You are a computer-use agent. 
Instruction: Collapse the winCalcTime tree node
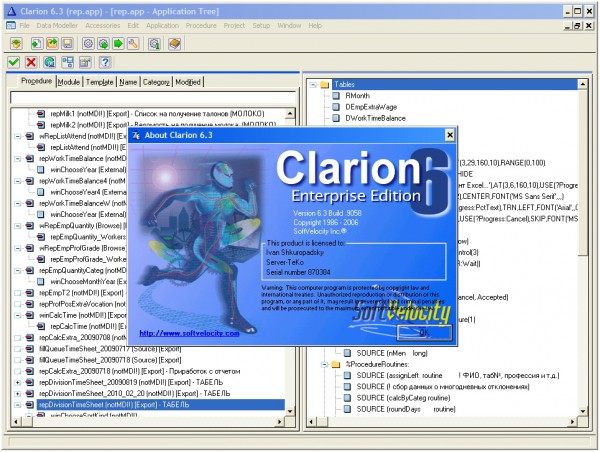(18, 315)
